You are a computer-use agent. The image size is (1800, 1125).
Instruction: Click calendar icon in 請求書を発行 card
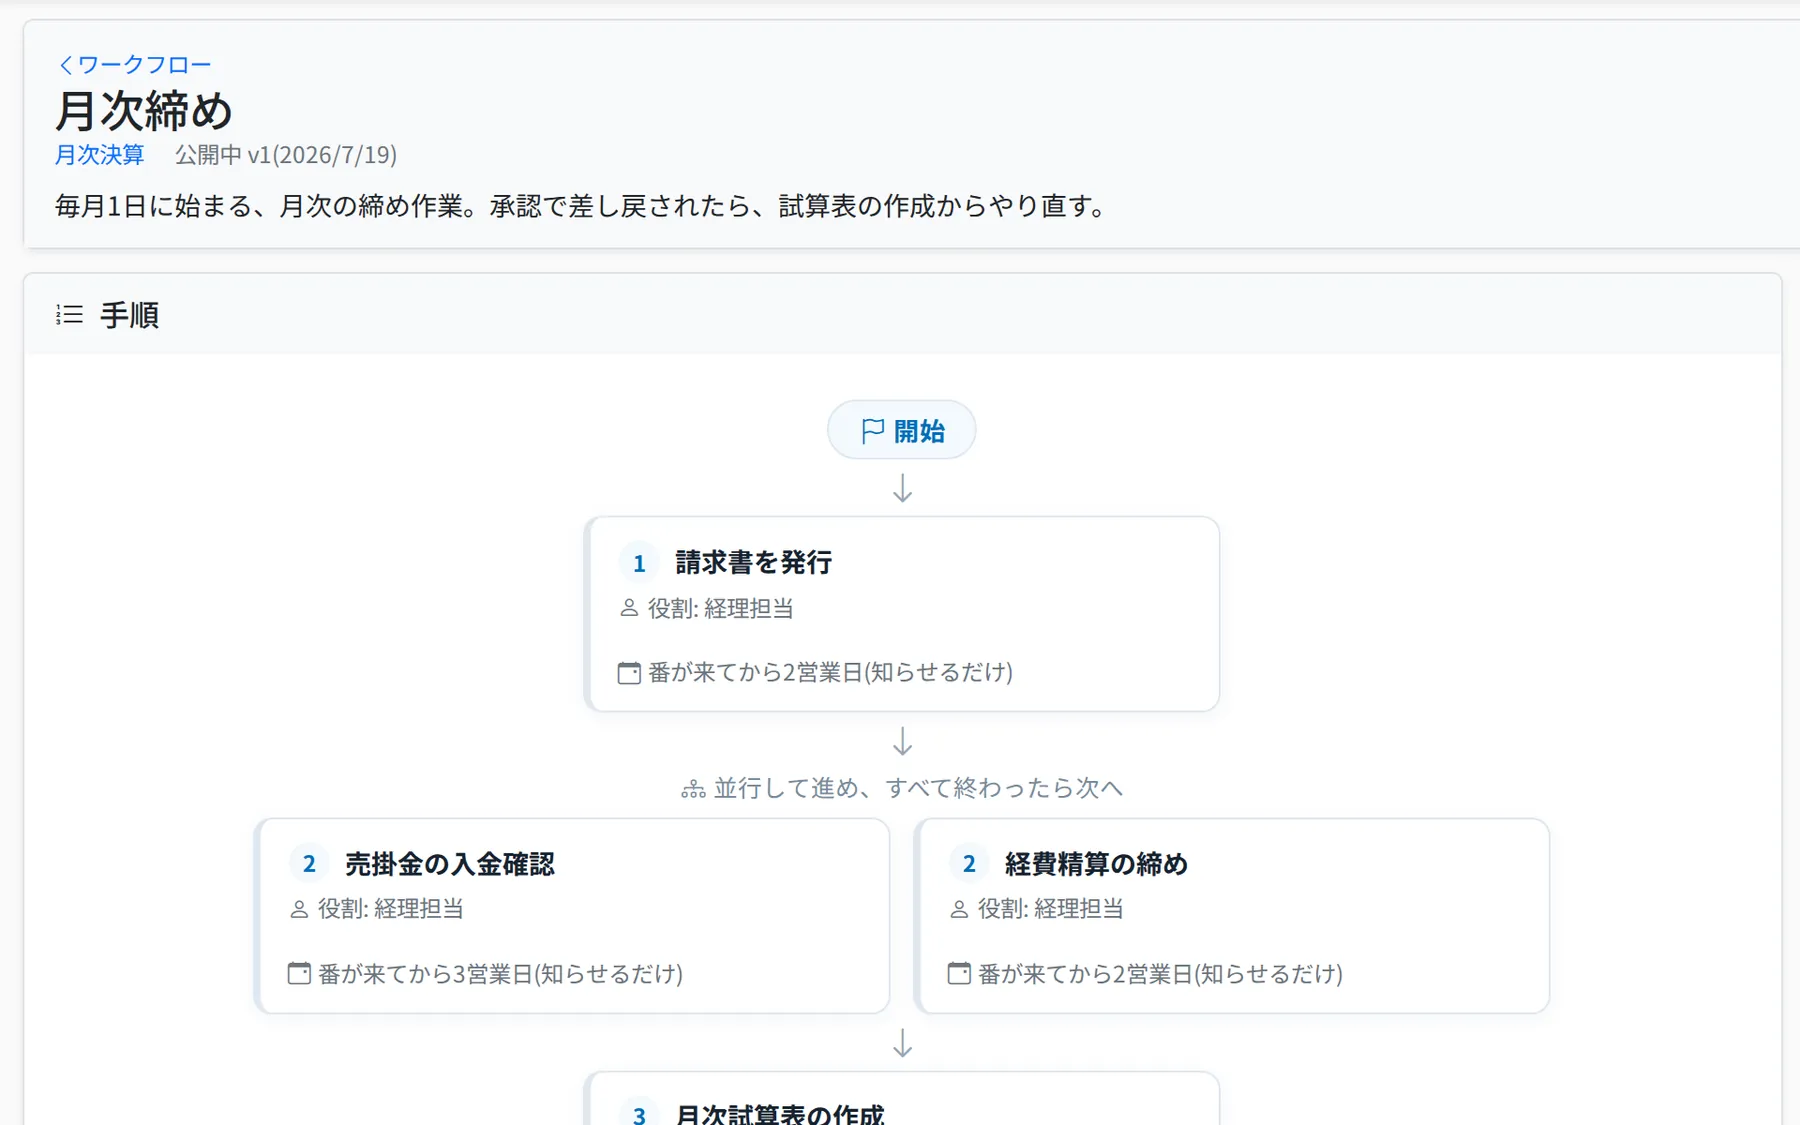(629, 672)
